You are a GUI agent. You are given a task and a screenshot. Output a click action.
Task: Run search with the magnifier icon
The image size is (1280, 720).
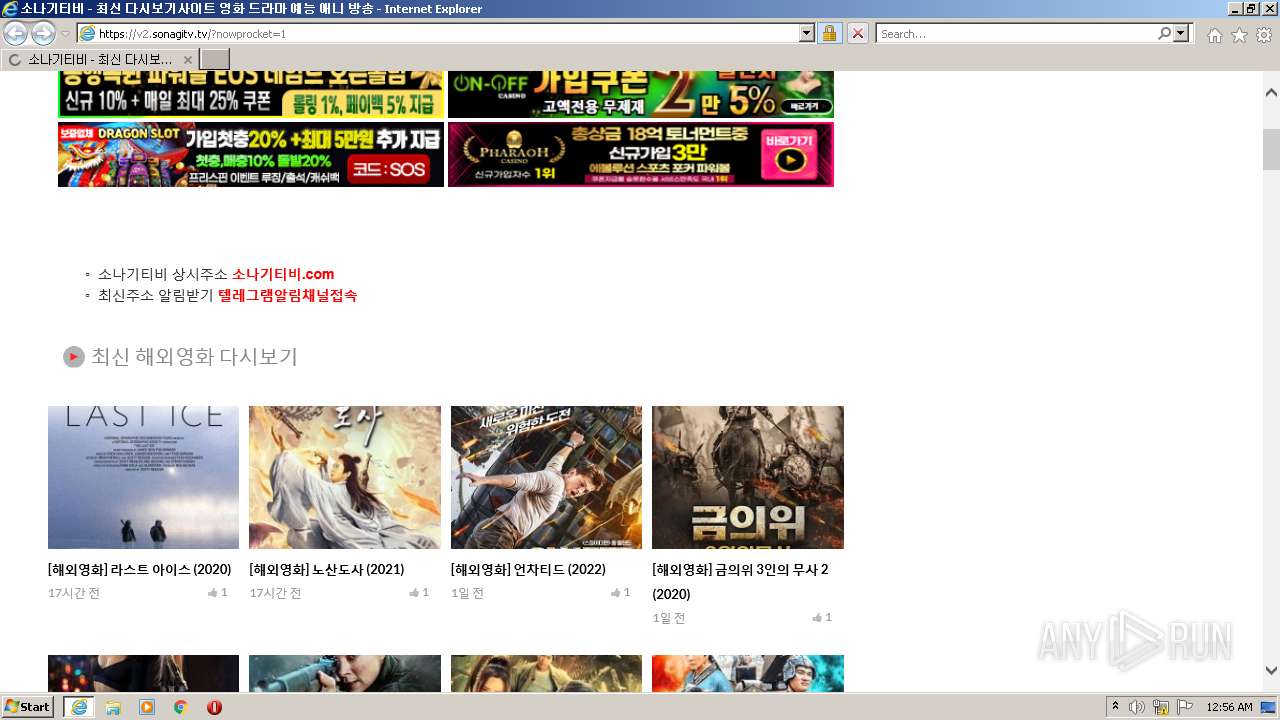coord(1164,34)
